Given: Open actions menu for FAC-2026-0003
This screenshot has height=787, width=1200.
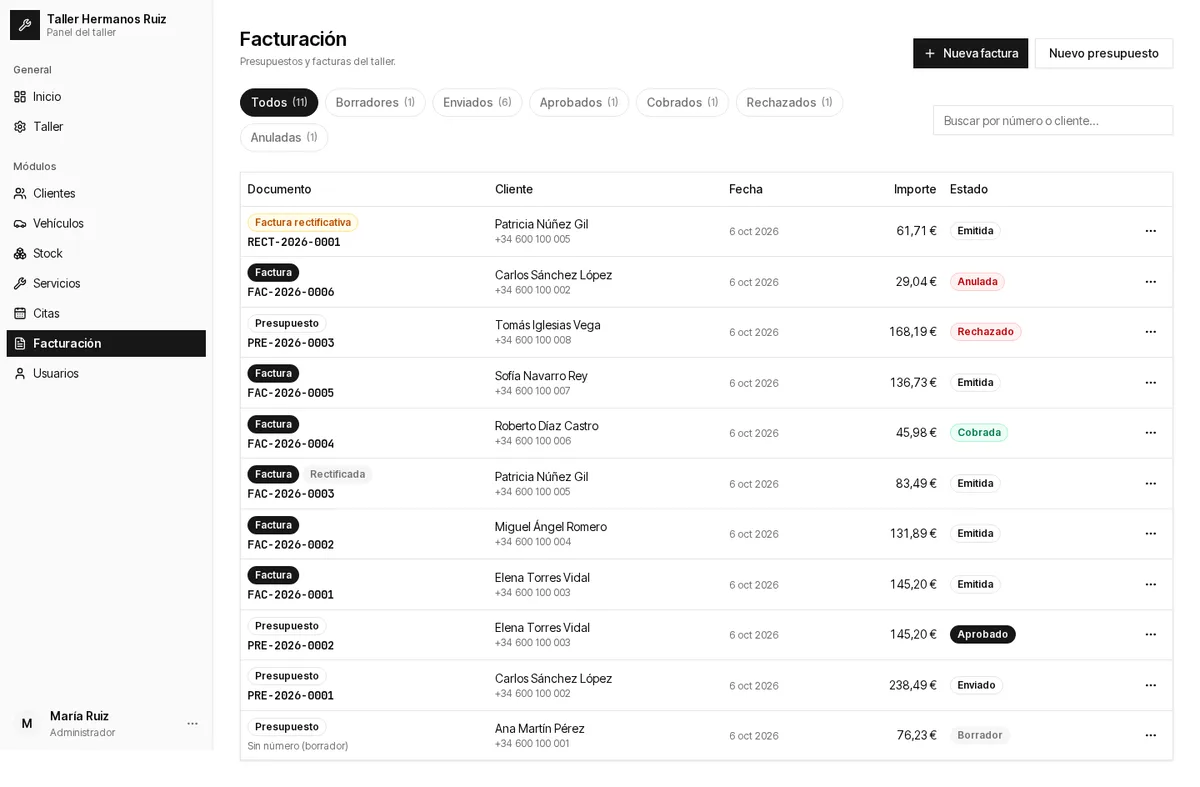Looking at the screenshot, I should point(1150,484).
